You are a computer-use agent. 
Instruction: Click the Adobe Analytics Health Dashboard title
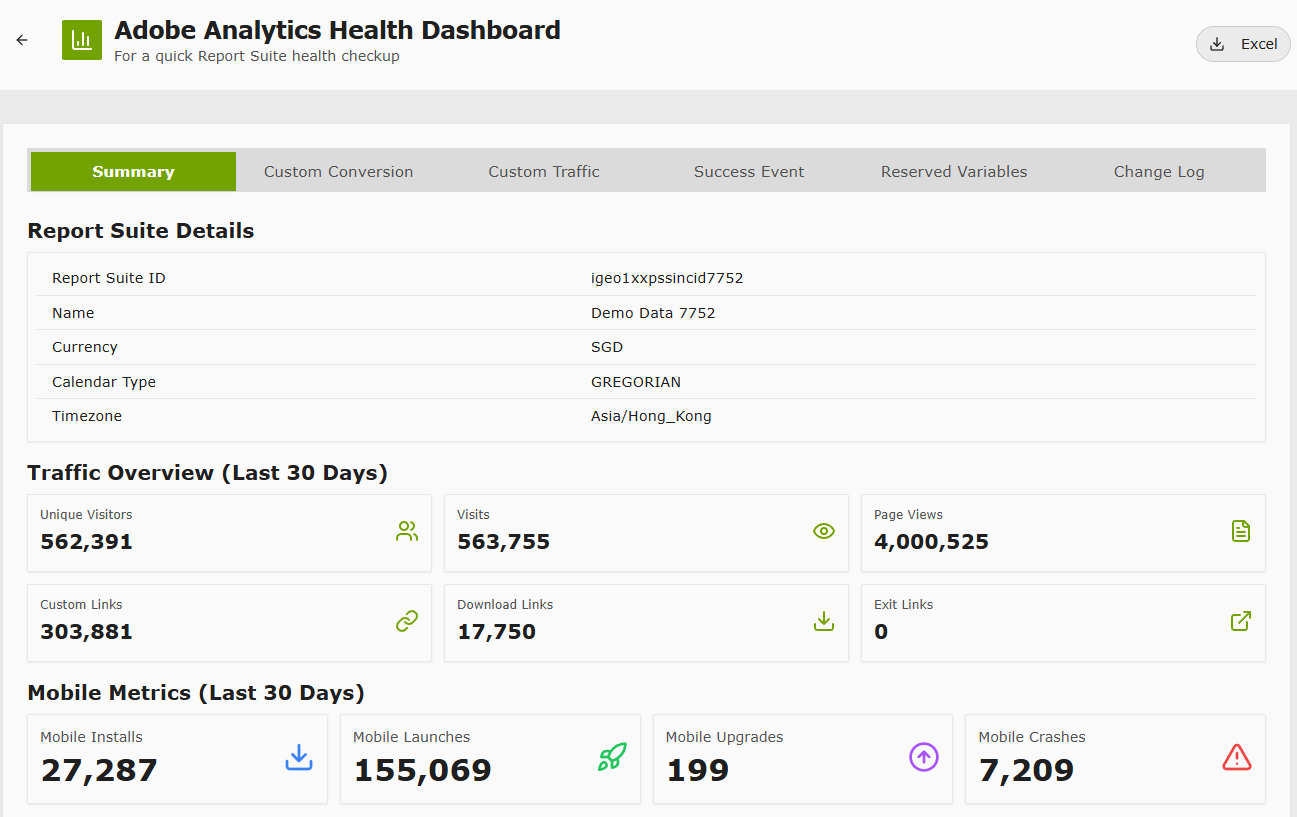pos(337,30)
